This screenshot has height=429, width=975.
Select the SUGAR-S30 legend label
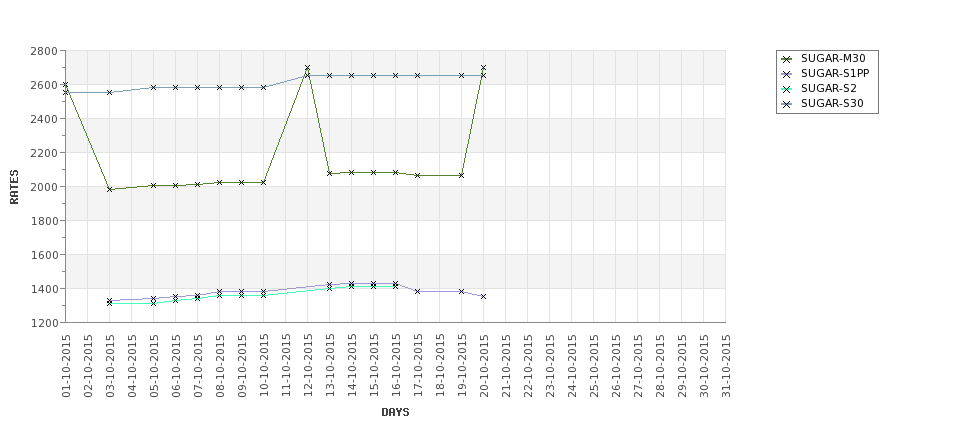pyautogui.click(x=832, y=103)
